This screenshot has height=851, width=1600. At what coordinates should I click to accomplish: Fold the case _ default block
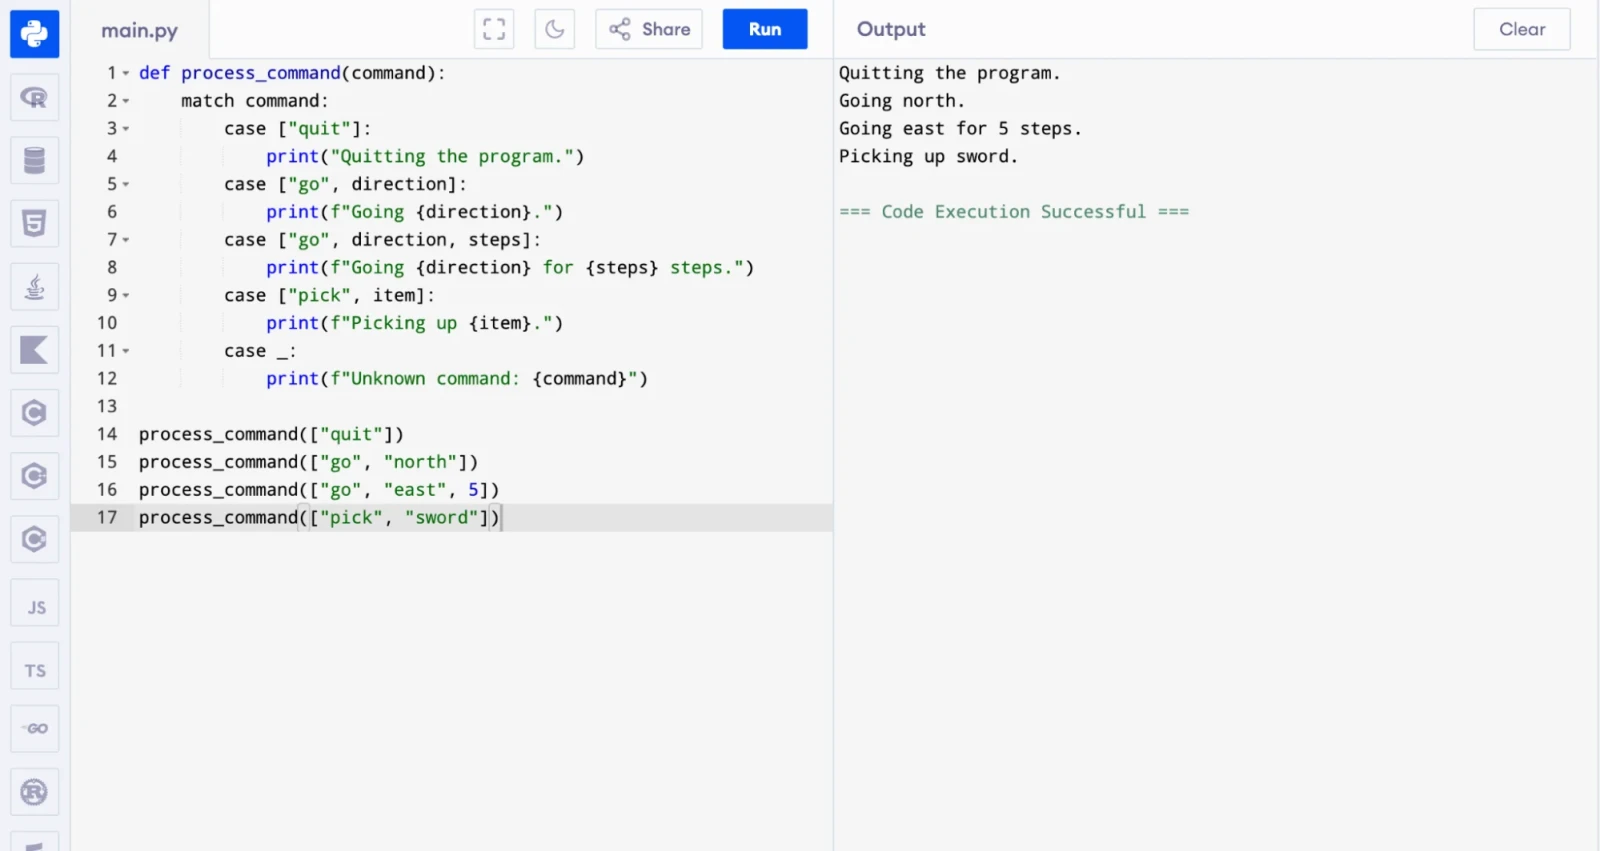(x=126, y=351)
